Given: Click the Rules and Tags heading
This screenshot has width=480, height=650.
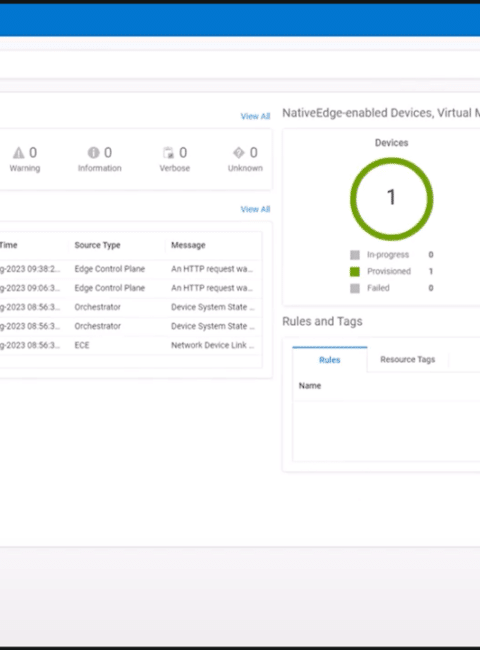Looking at the screenshot, I should coord(322,321).
